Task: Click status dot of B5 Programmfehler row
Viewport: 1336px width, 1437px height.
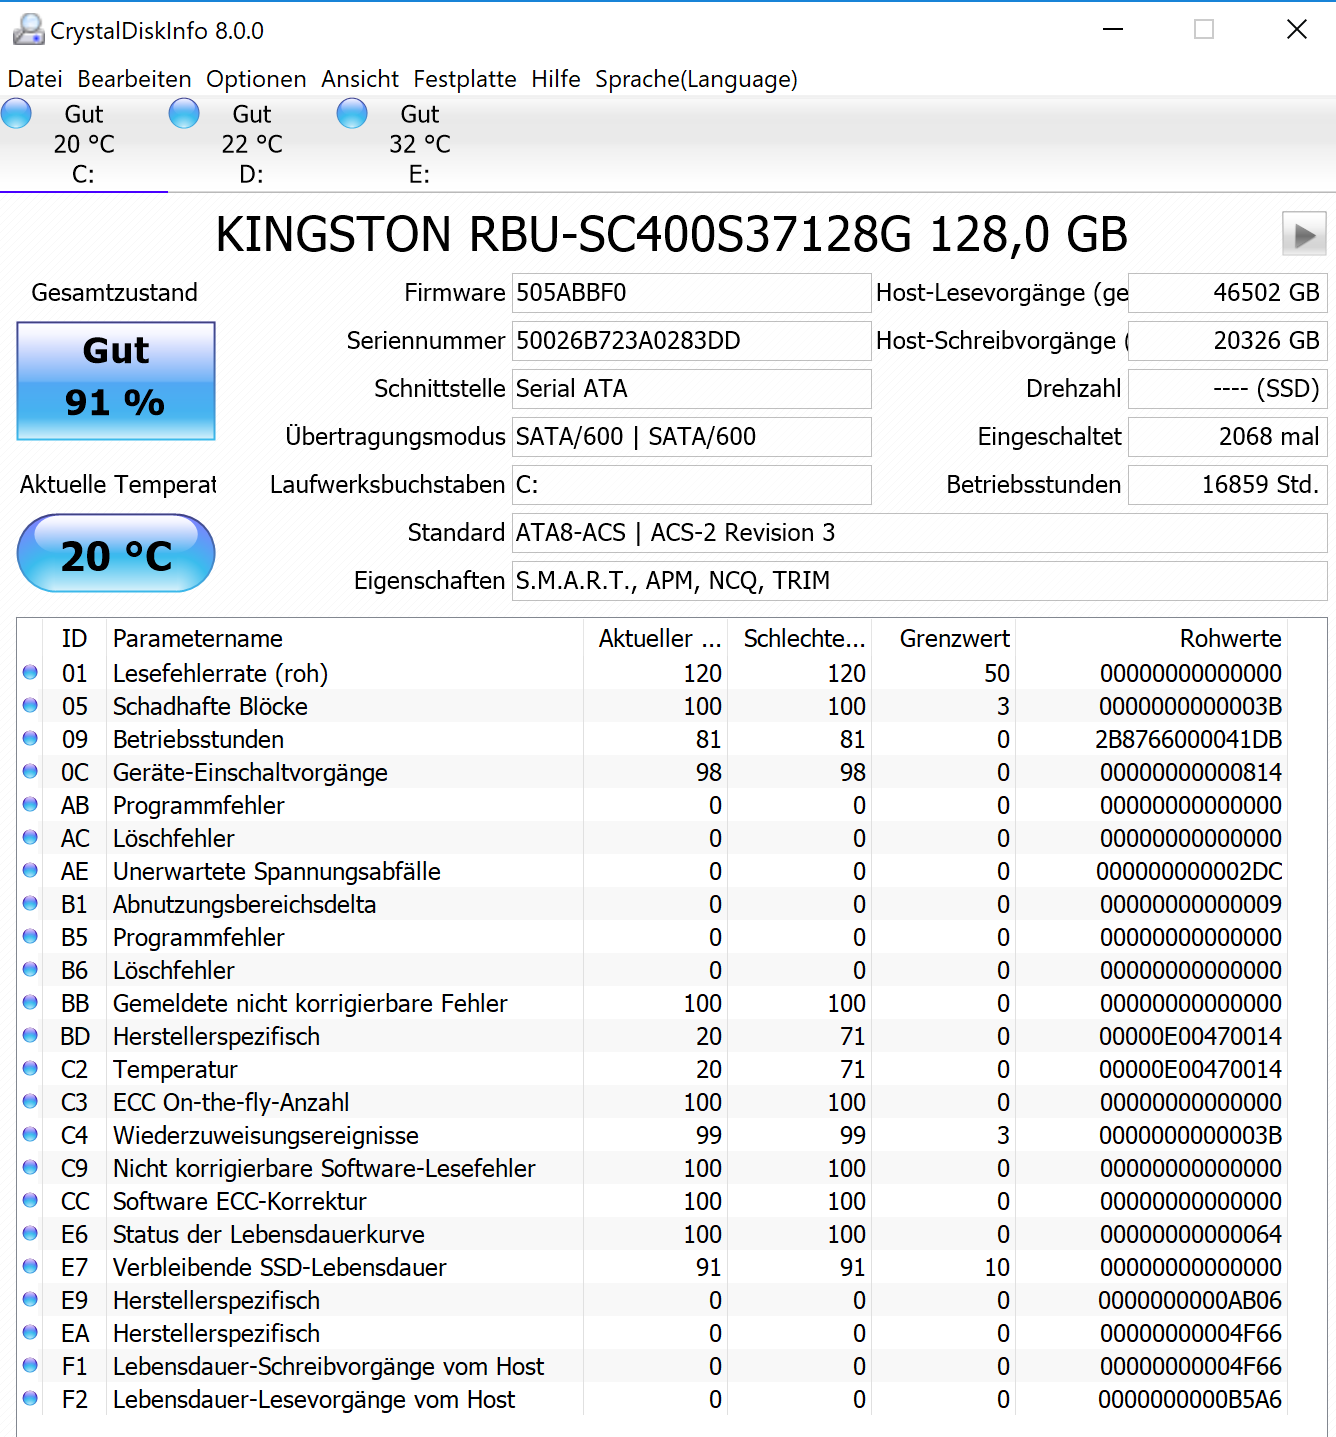Action: (x=30, y=936)
